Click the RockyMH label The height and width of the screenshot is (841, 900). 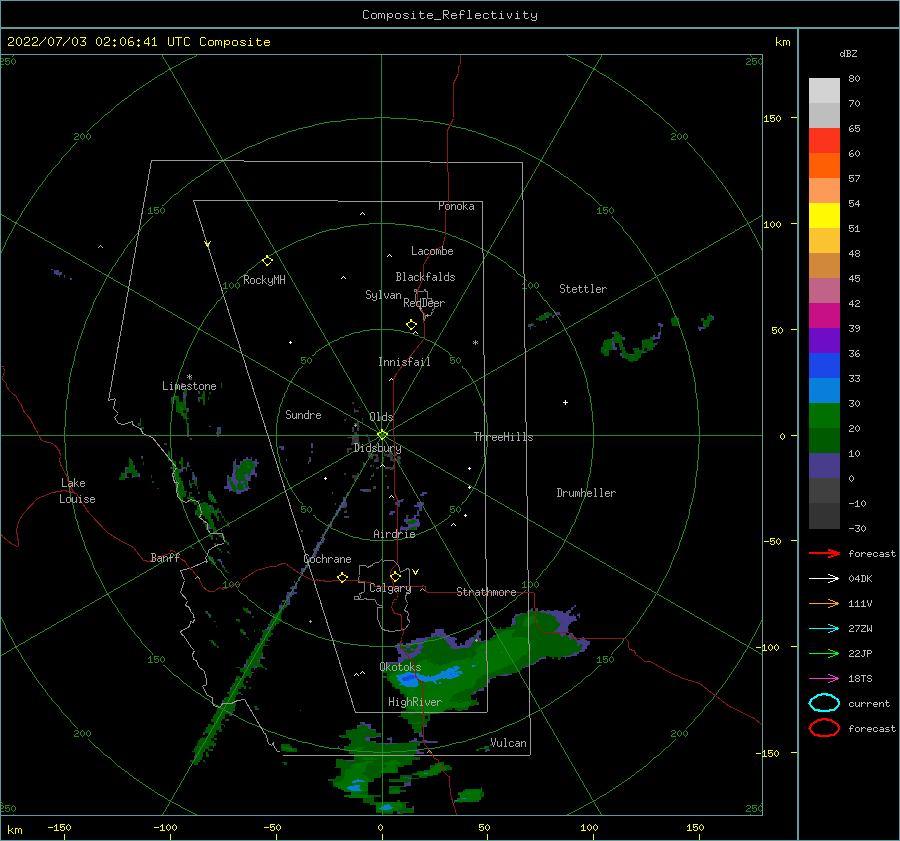pos(264,280)
